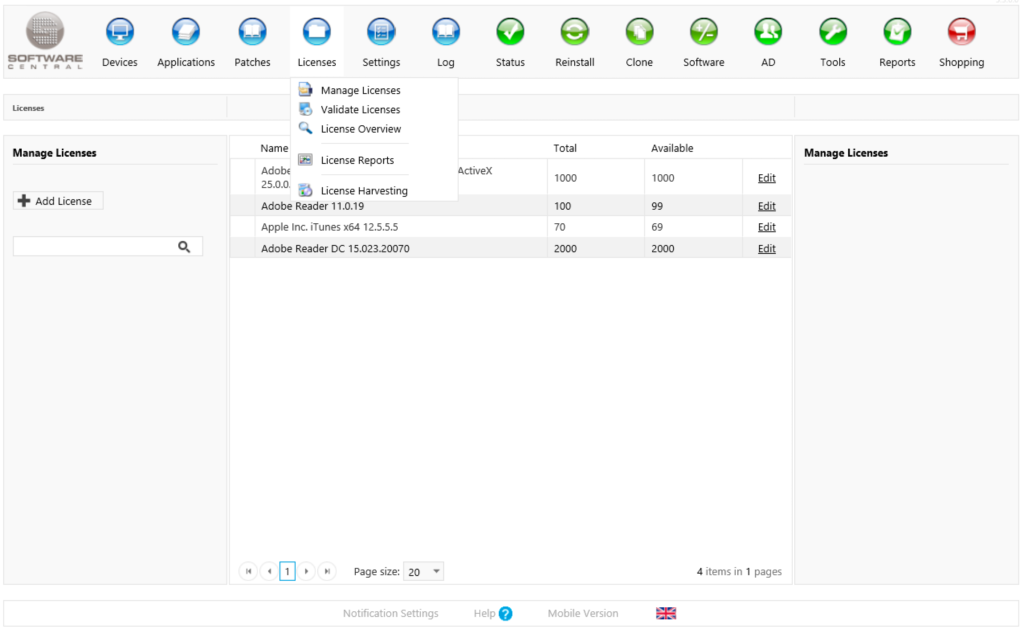Go to first page button
This screenshot has width=1024, height=629.
point(248,572)
